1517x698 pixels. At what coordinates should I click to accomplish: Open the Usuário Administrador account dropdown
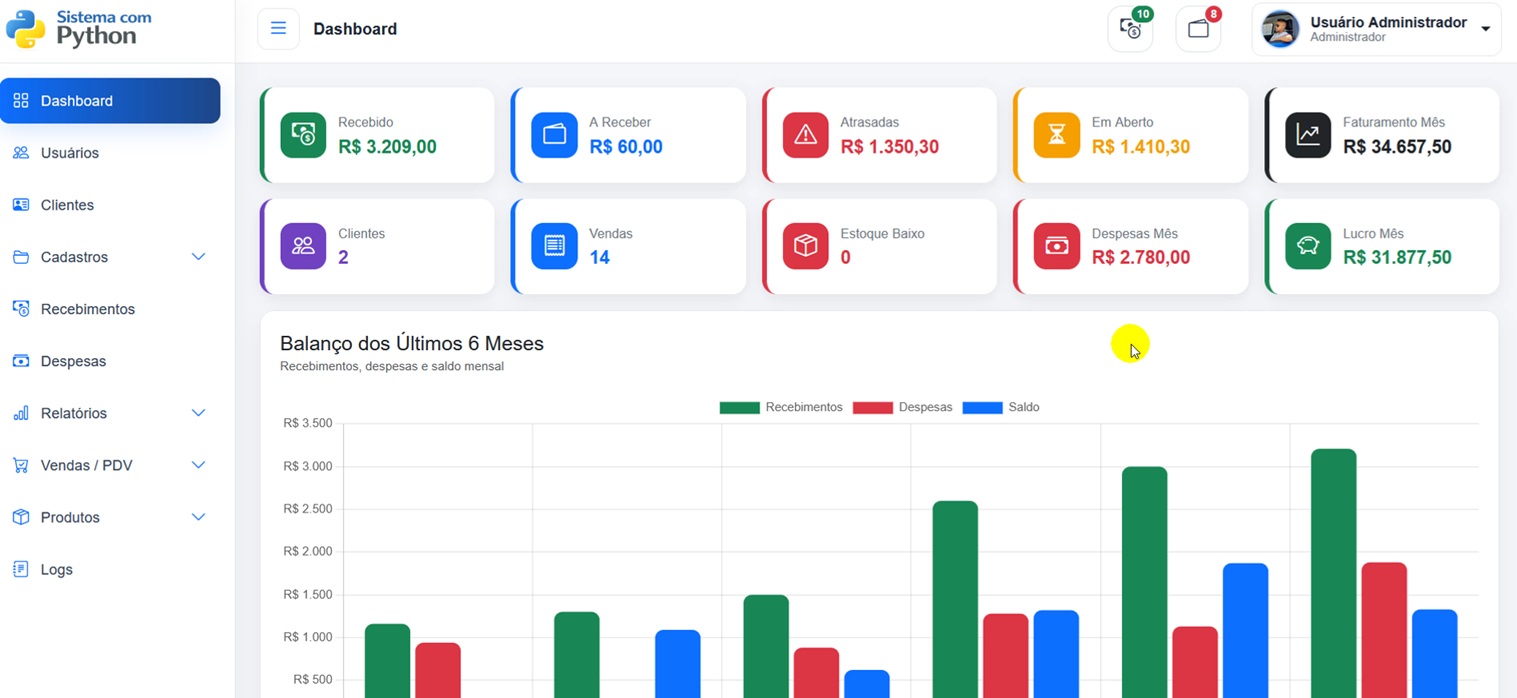(x=1376, y=29)
